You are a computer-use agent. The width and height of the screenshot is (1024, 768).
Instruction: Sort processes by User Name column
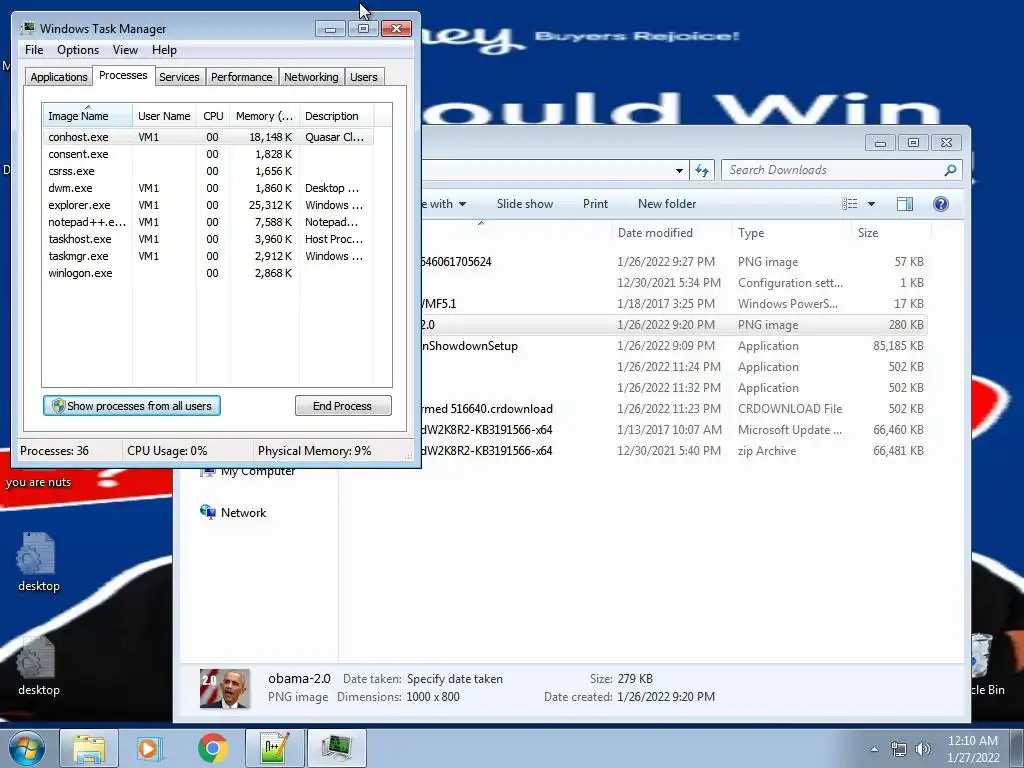pos(164,116)
